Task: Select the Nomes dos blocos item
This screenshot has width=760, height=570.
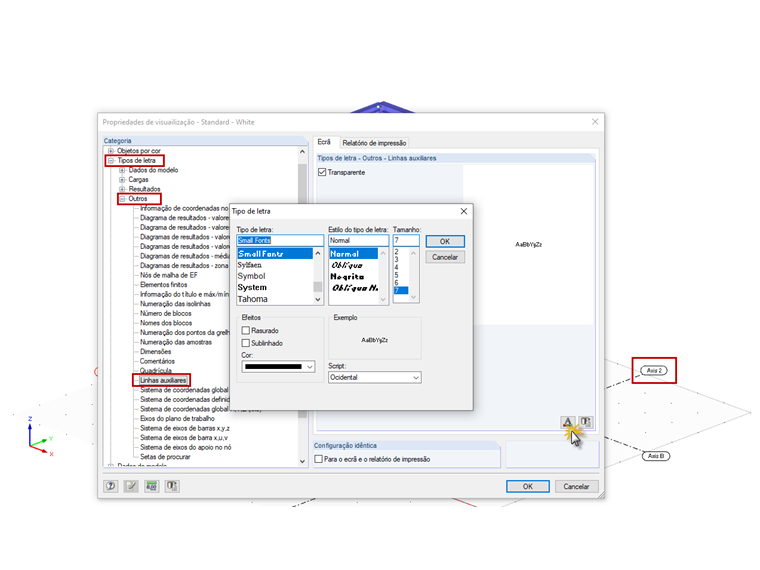Action: click(166, 323)
